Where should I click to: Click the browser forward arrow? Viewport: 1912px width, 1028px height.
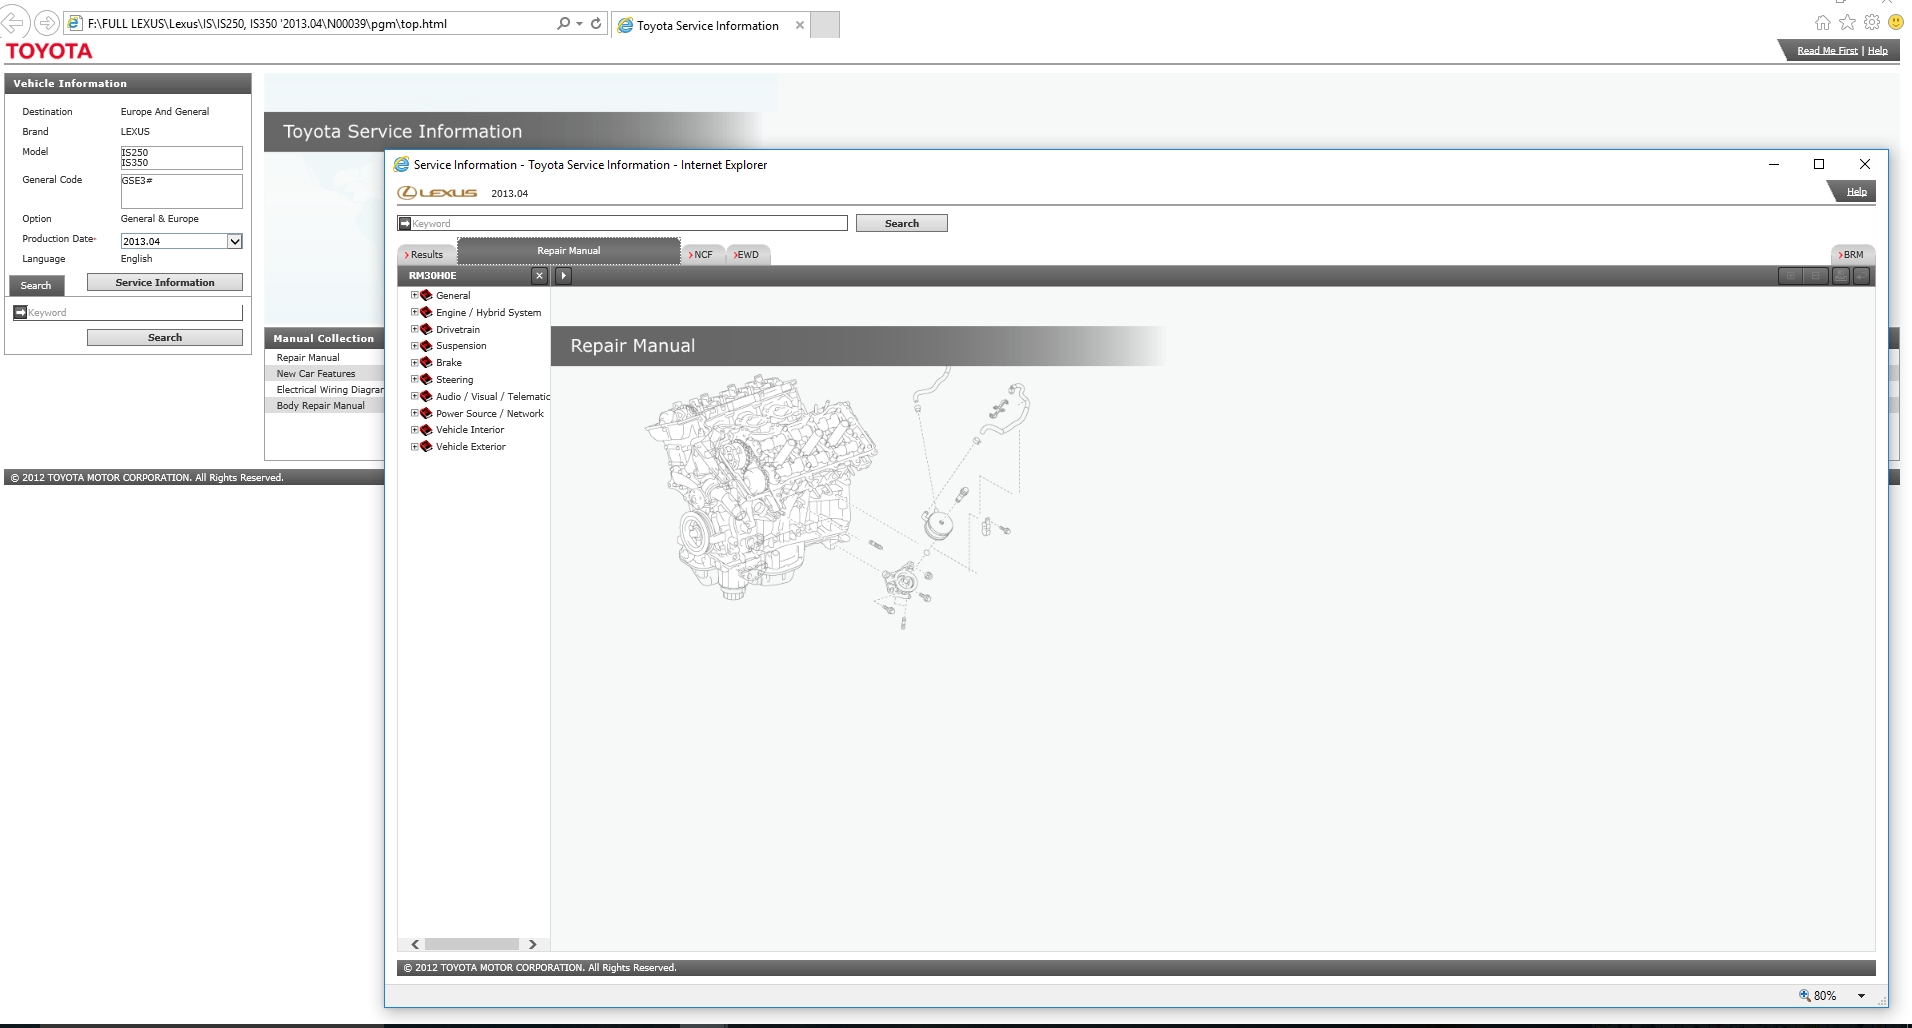click(47, 22)
